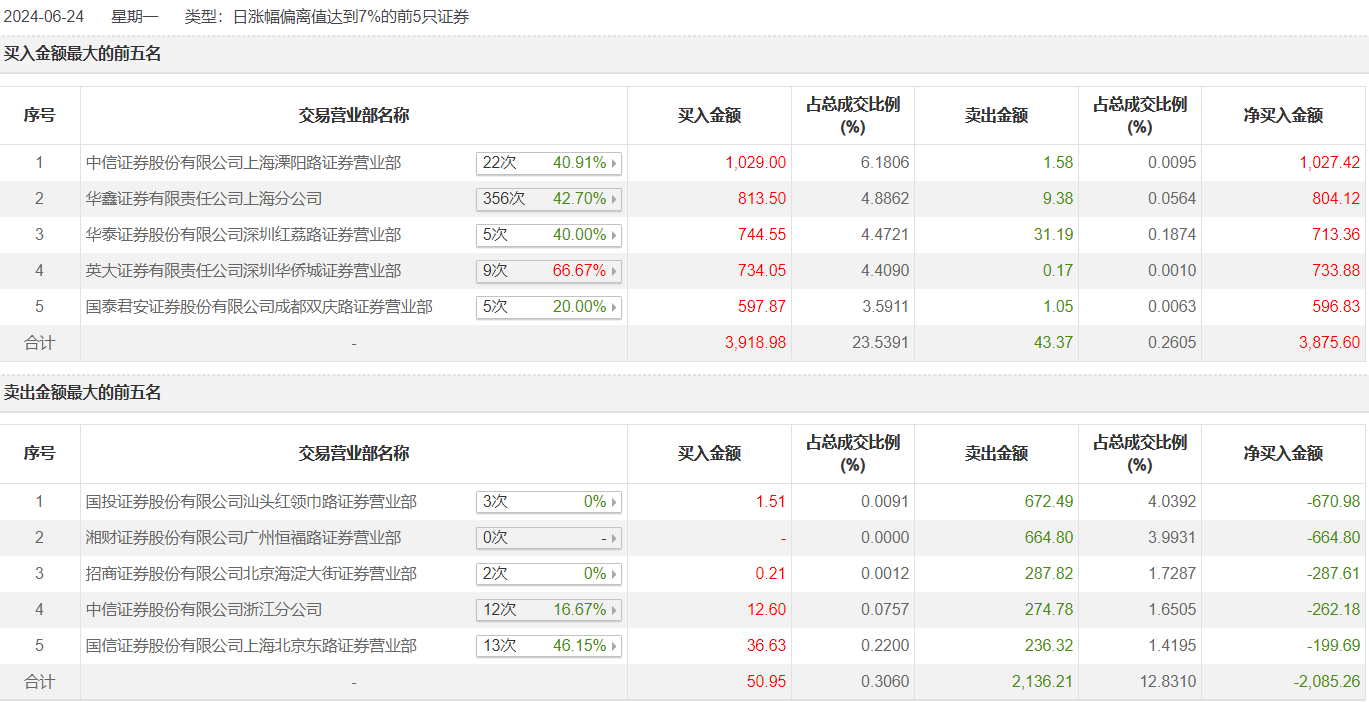Click the 交易营业部名称 header in the top table

[x=354, y=116]
